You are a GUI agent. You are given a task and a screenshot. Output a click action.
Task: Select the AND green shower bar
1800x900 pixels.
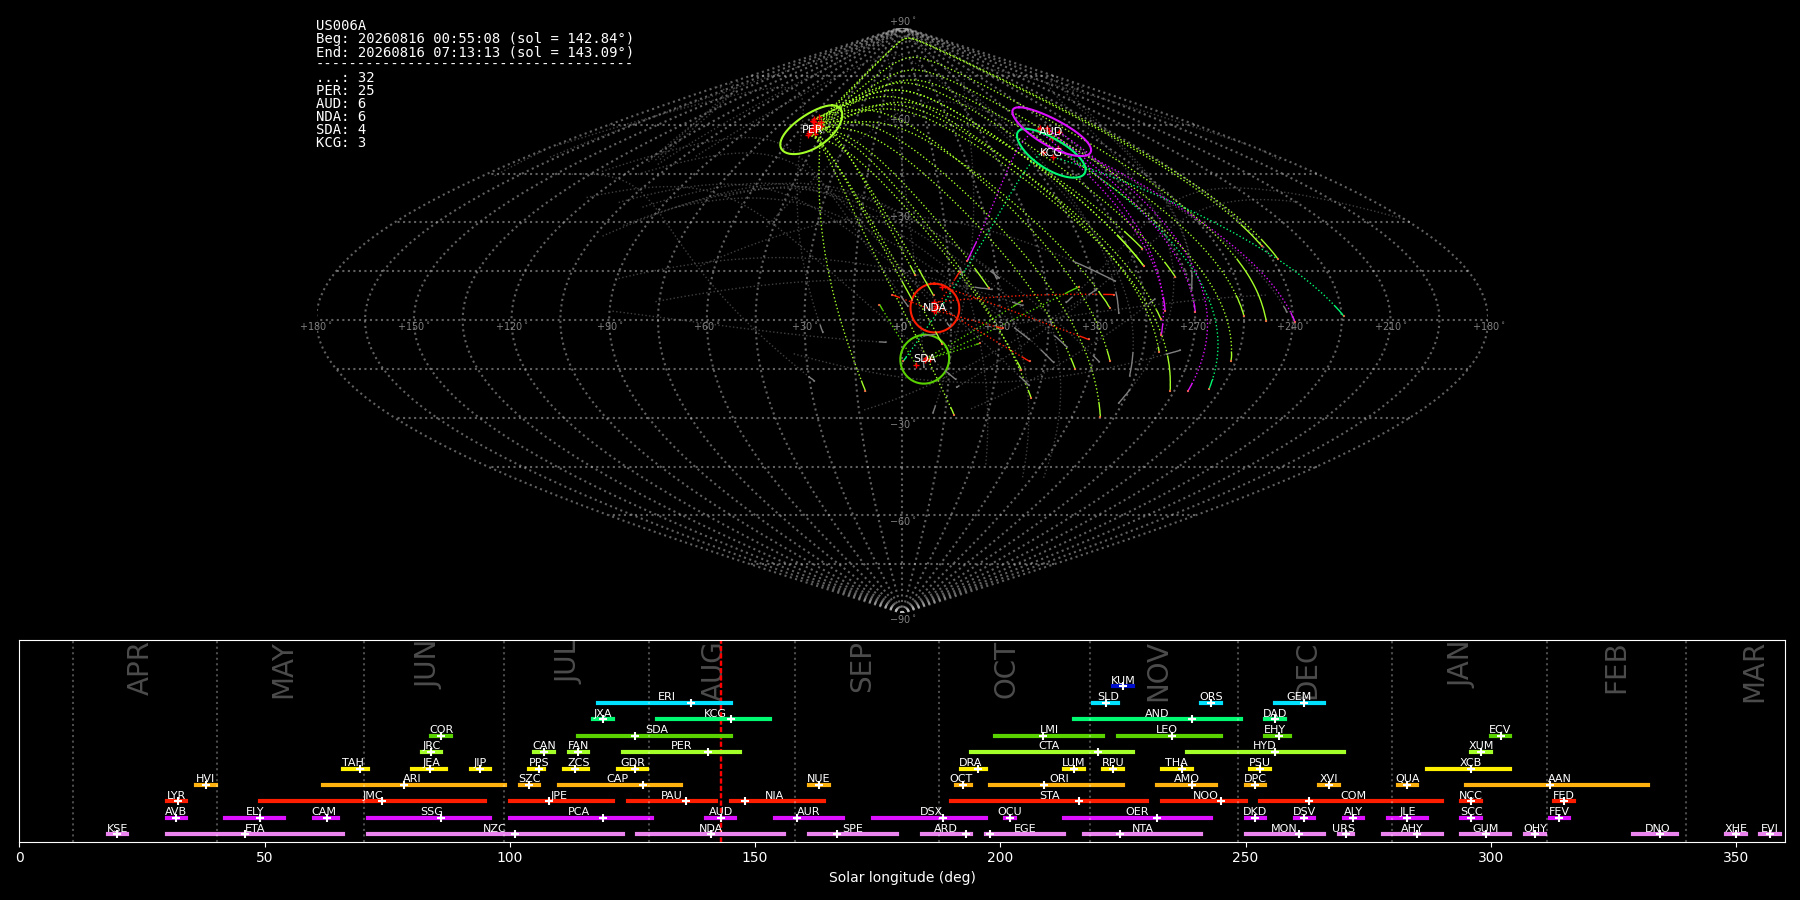coord(1157,719)
